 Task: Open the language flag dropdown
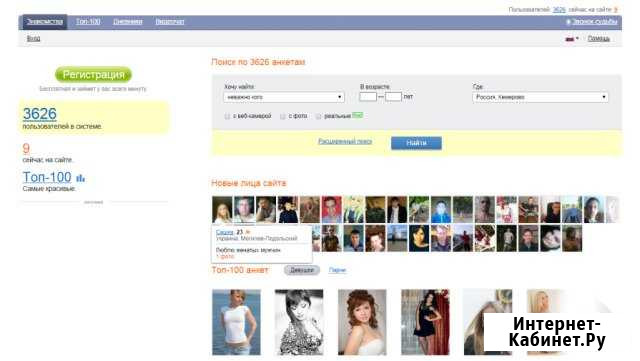(x=572, y=39)
